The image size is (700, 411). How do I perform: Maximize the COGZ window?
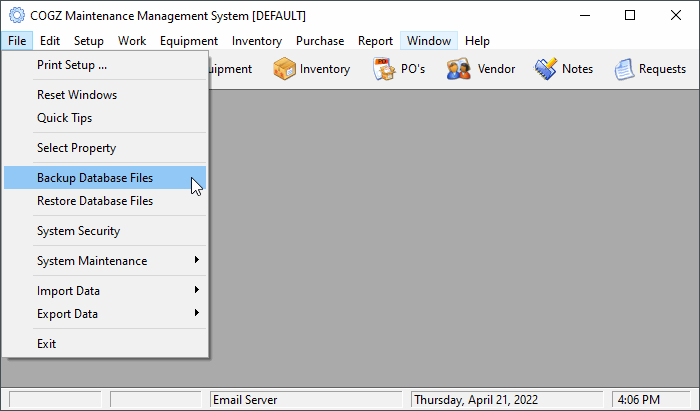click(630, 16)
